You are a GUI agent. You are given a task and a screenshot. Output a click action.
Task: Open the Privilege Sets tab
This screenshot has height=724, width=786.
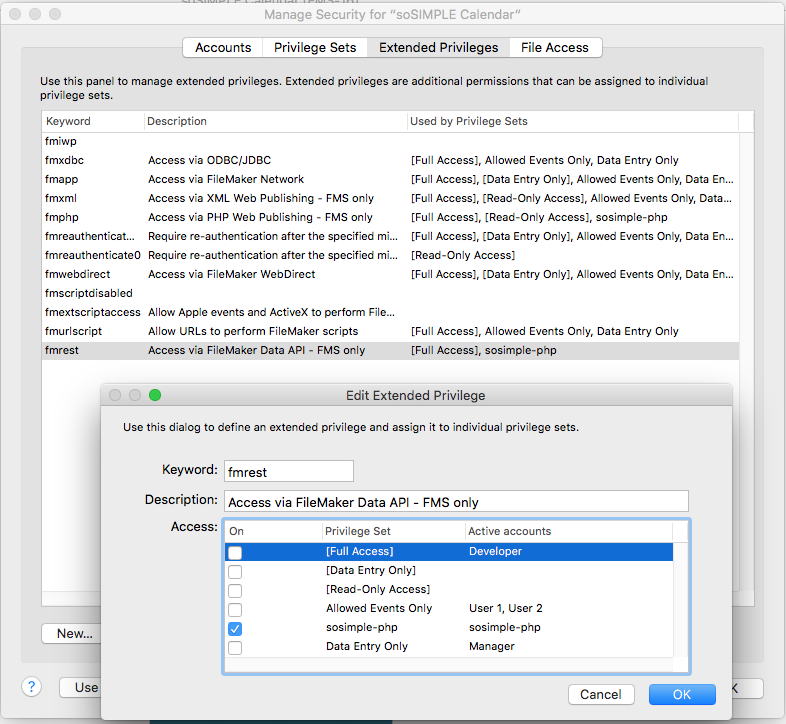coord(315,48)
